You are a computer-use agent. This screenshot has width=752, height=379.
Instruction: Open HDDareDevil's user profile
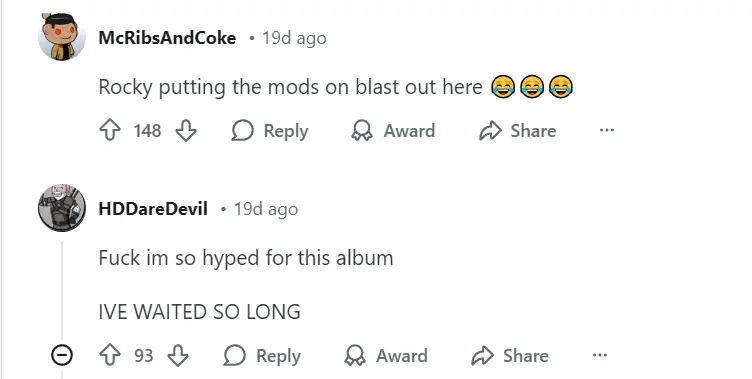click(153, 209)
